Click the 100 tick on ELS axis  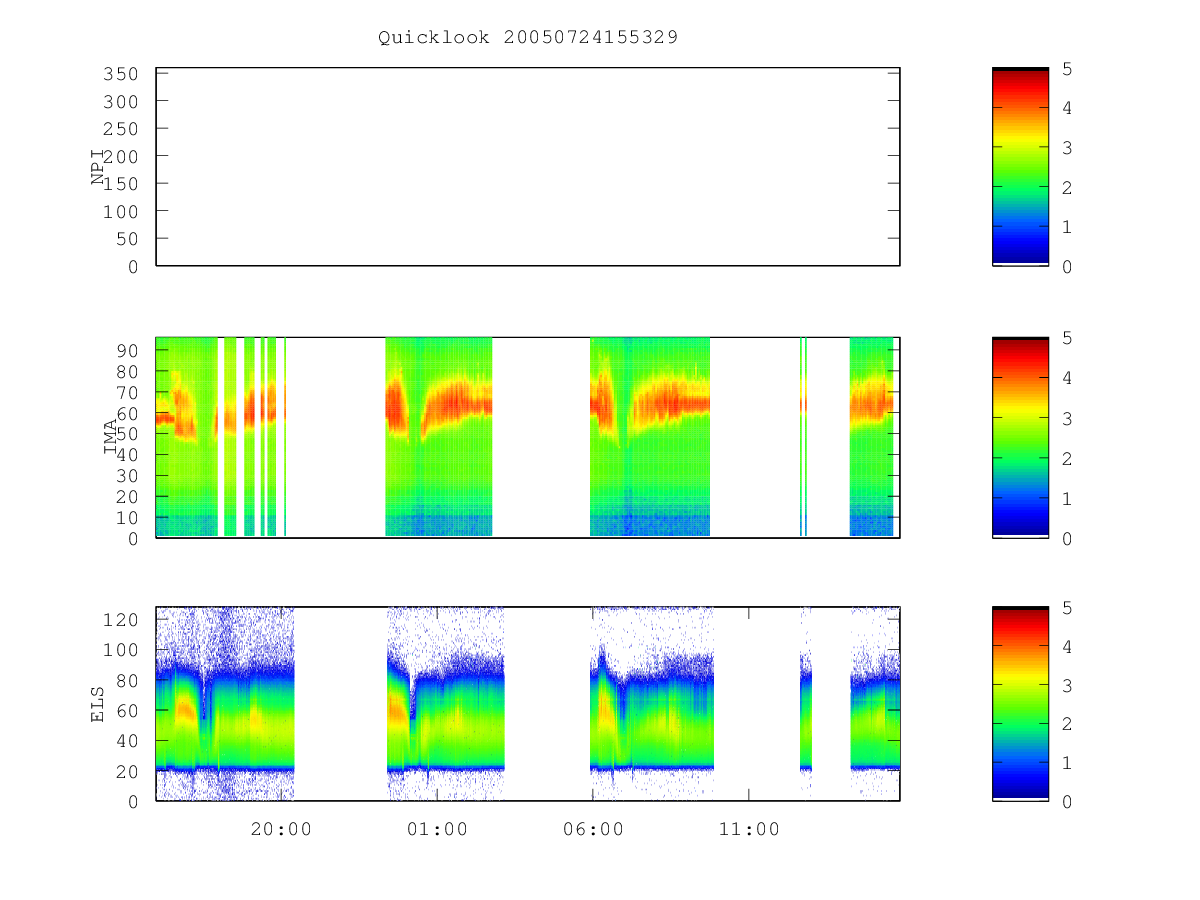click(119, 650)
